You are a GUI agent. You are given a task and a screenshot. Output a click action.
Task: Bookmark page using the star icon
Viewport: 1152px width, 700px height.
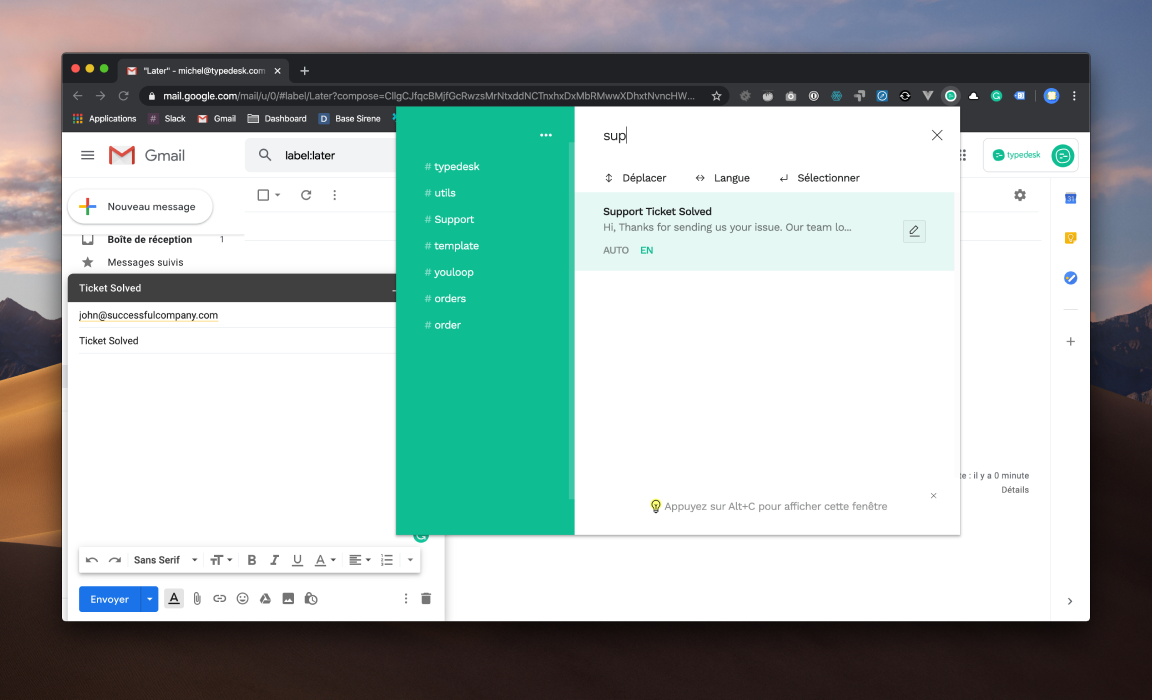[716, 95]
